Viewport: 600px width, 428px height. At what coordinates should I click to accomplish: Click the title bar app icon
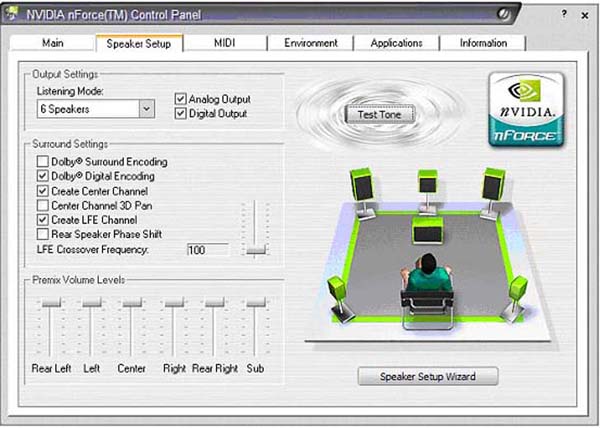(12, 13)
